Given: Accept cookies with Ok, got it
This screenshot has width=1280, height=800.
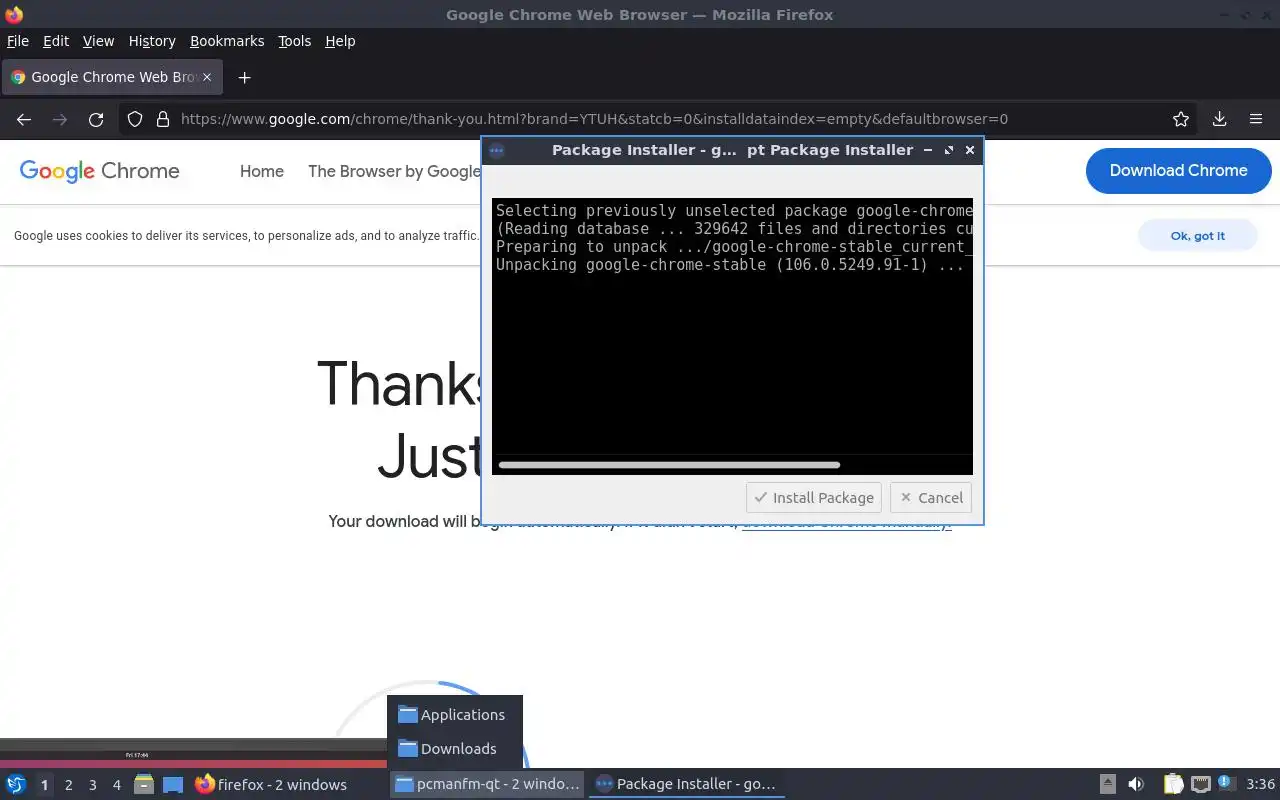Looking at the screenshot, I should 1197,236.
